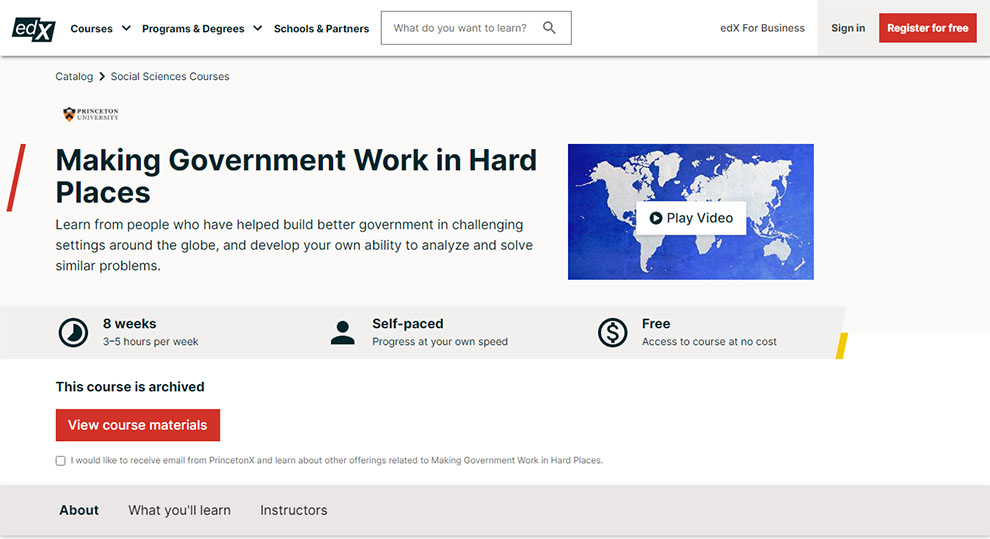Click View course materials button
990x539 pixels.
coord(138,425)
